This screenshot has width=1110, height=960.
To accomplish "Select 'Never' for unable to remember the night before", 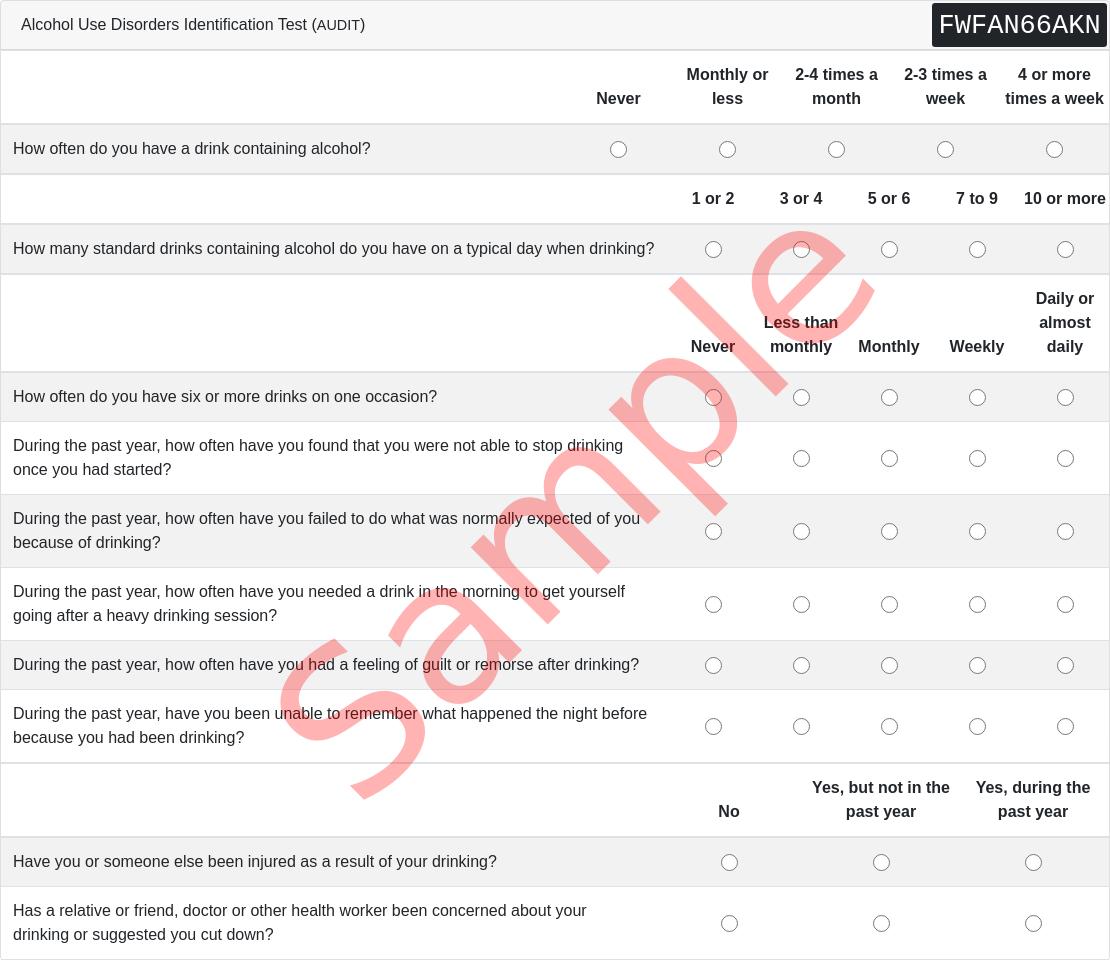I will point(713,726).
